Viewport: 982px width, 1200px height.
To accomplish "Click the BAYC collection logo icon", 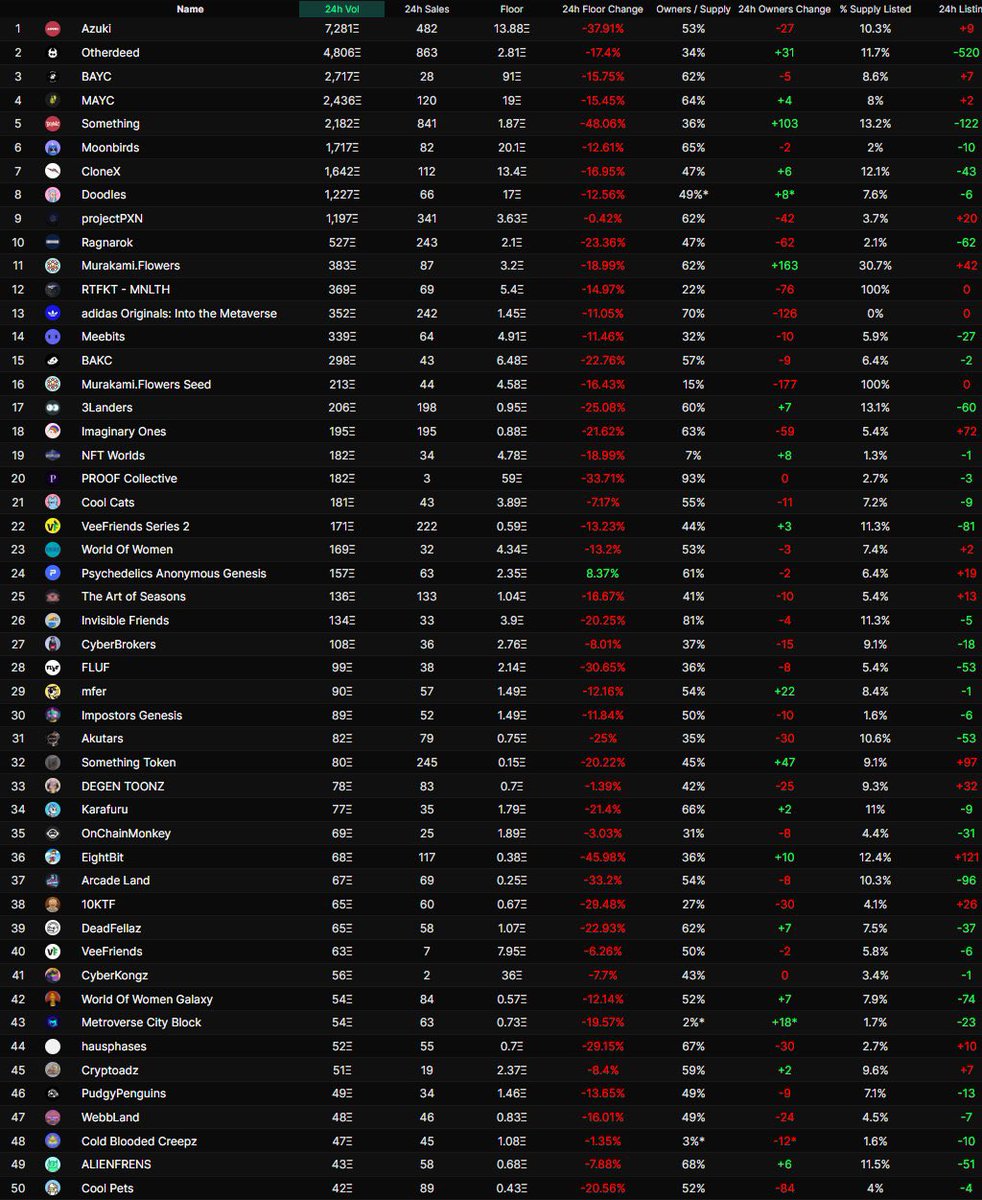I will click(53, 76).
